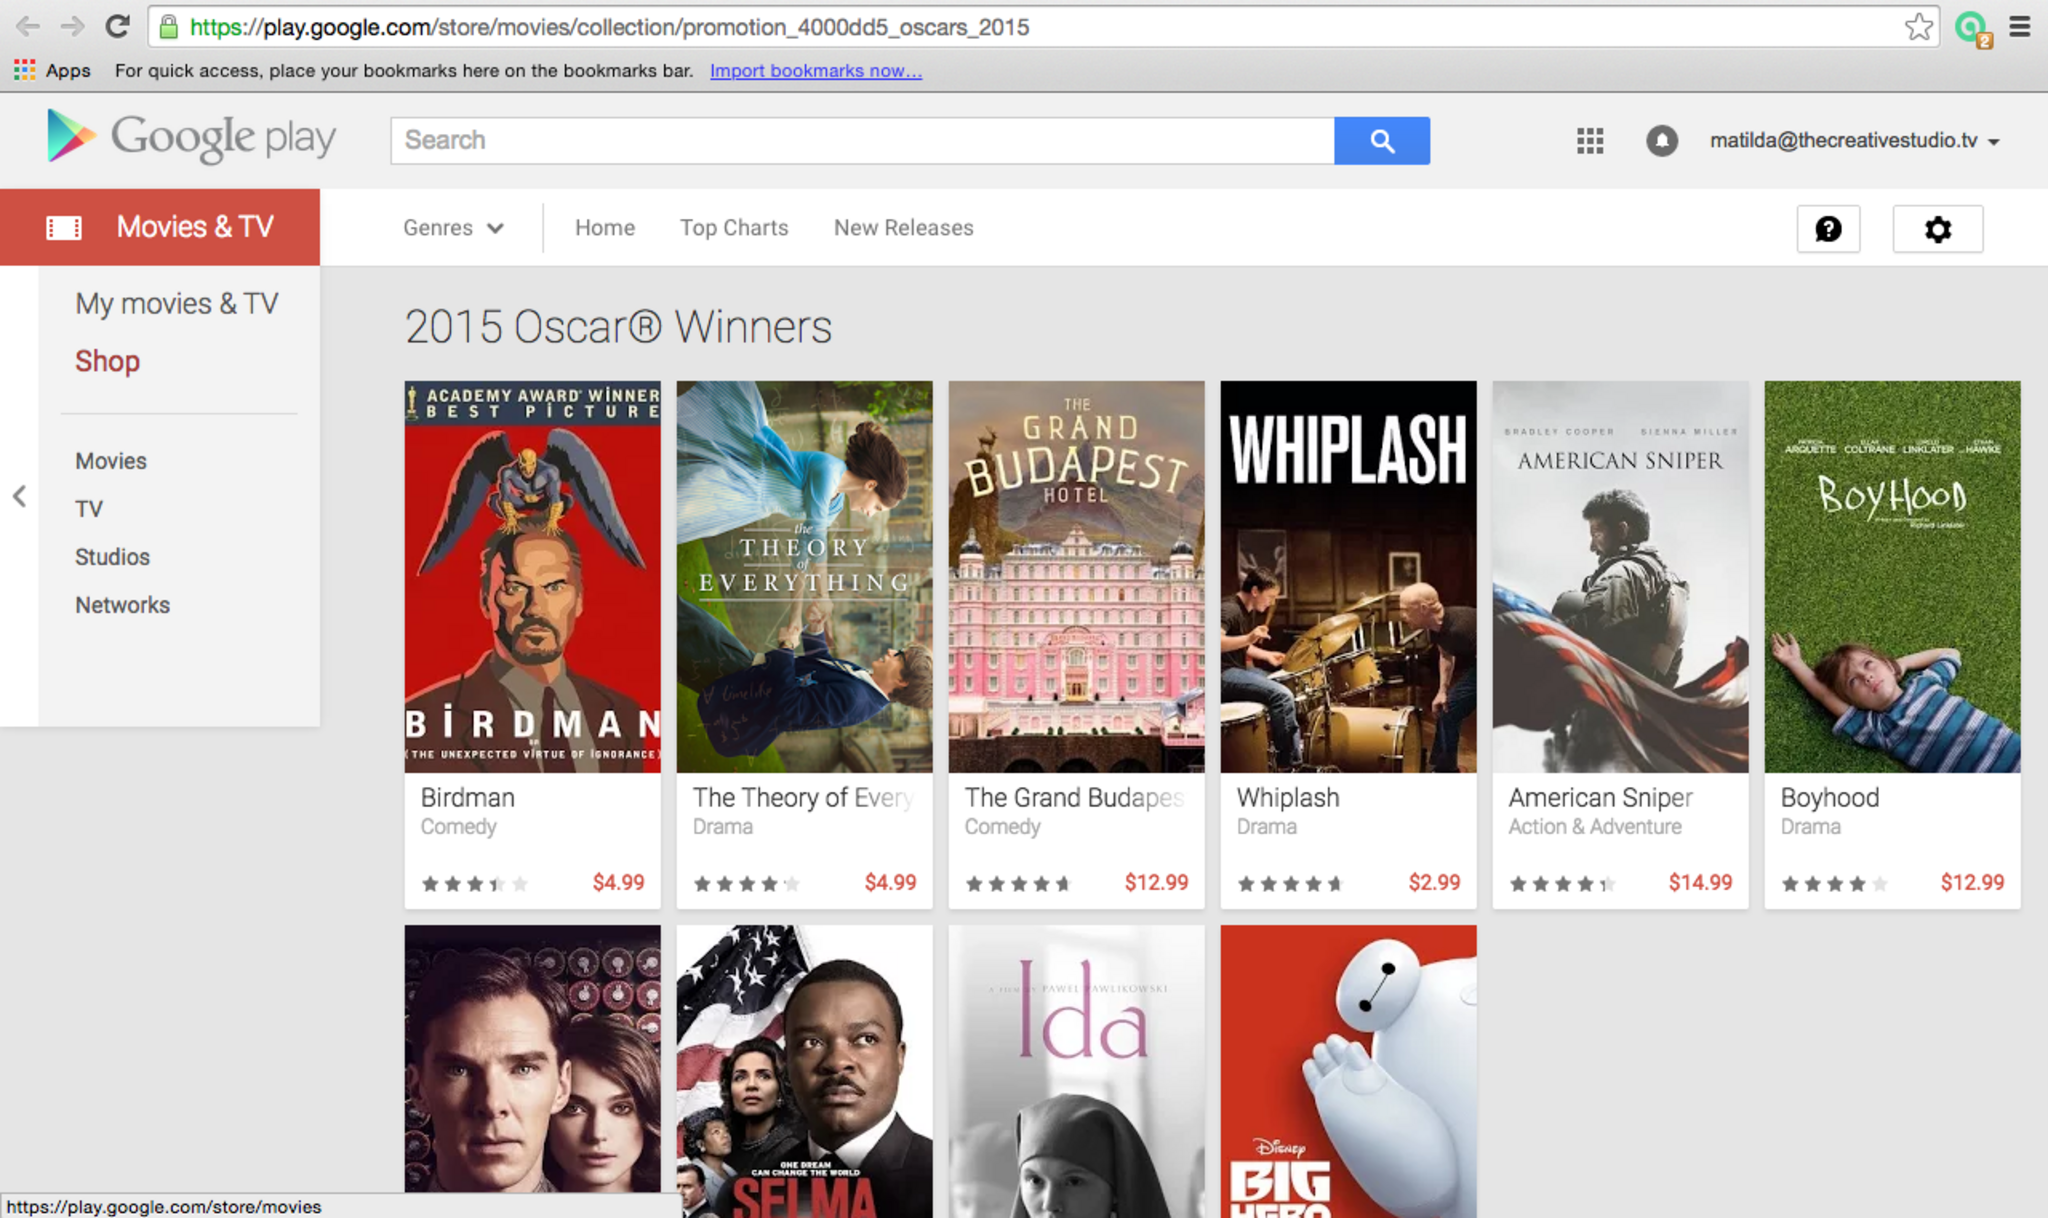Click the Google Play logo
The height and width of the screenshot is (1218, 2048).
pos(191,137)
